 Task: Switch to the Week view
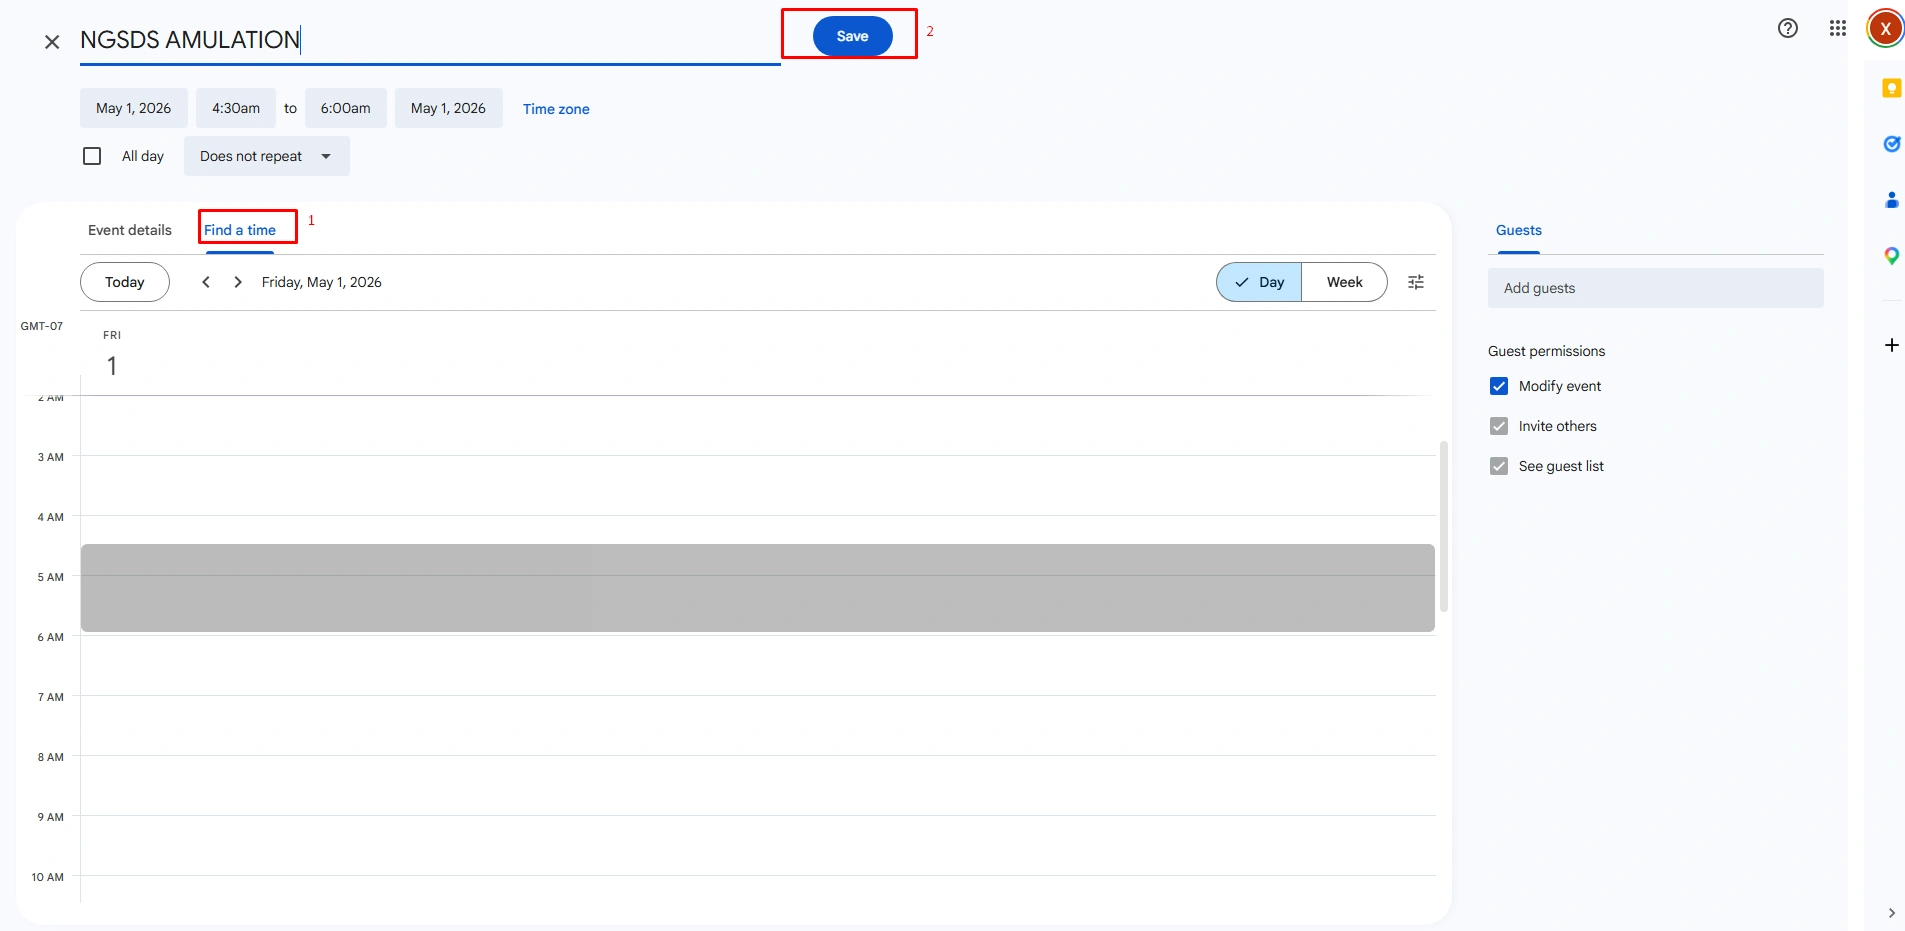point(1345,282)
